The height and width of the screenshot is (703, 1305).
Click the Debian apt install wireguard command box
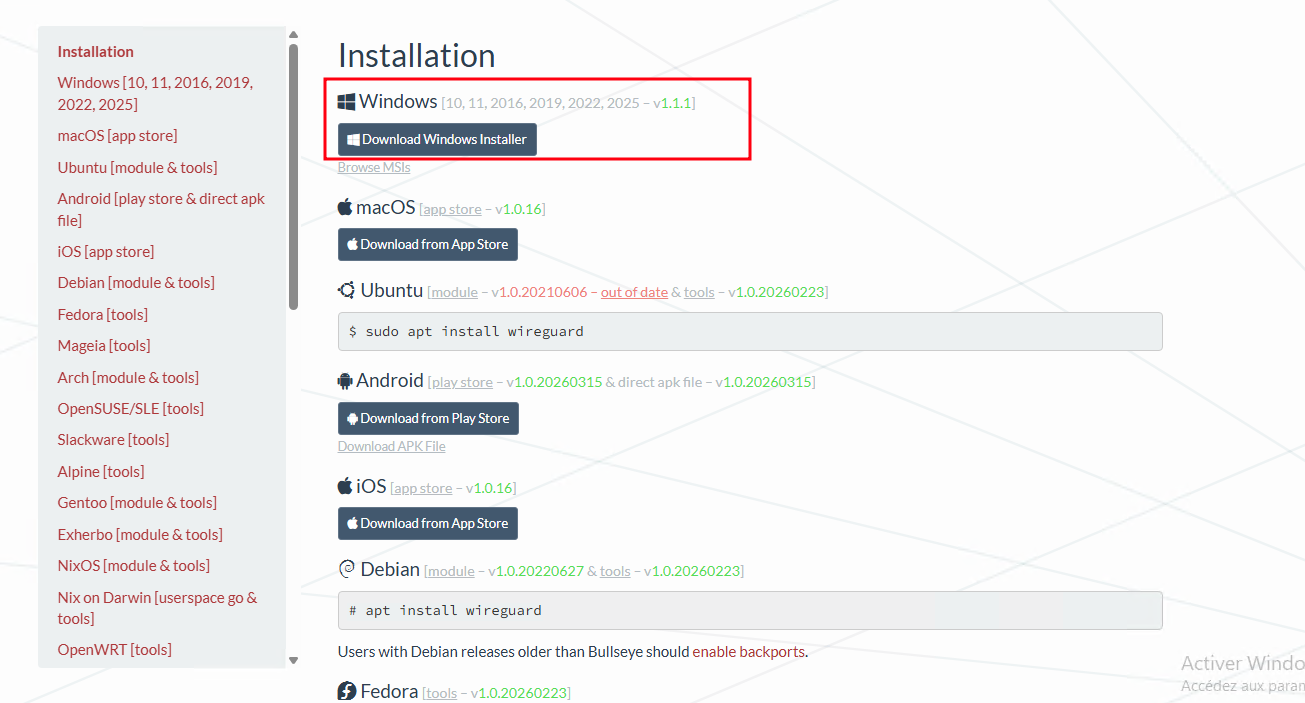[x=750, y=610]
